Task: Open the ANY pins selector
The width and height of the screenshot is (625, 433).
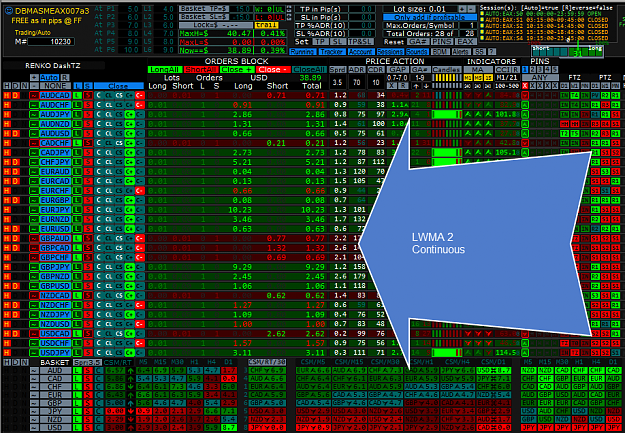Action: pos(540,77)
